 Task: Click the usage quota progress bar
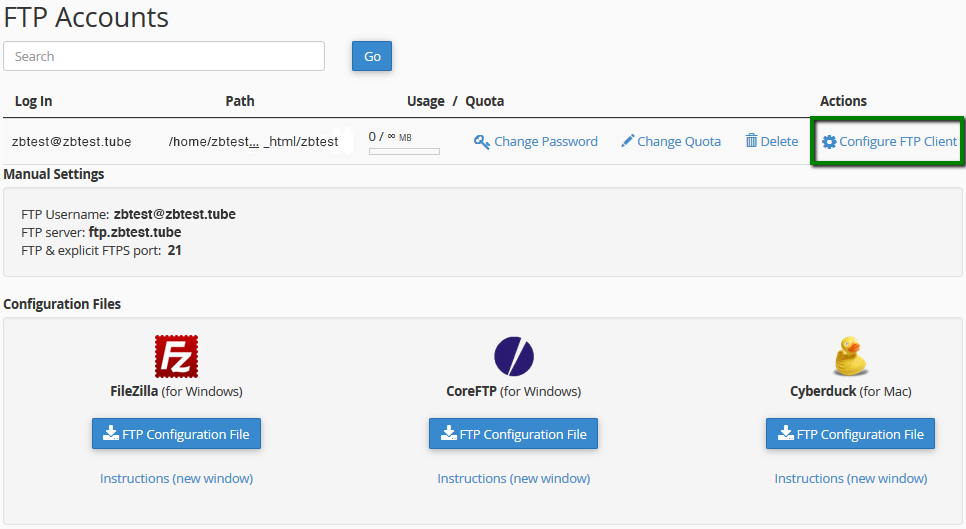(404, 152)
